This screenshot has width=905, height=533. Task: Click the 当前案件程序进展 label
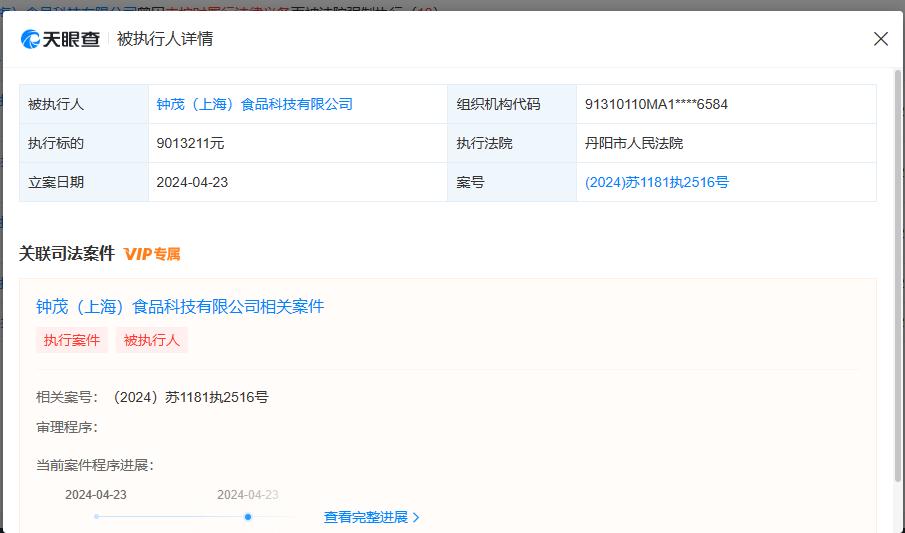pyautogui.click(x=95, y=465)
